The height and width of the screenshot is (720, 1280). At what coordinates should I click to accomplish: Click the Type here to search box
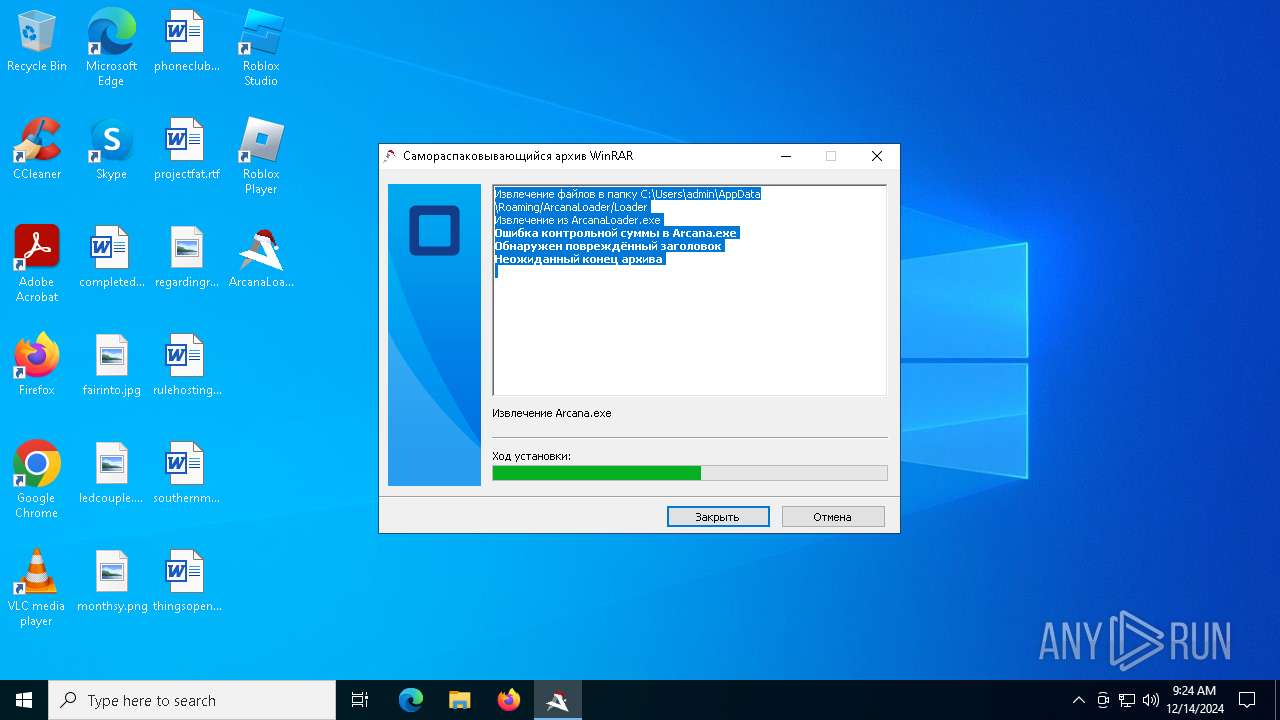click(192, 700)
